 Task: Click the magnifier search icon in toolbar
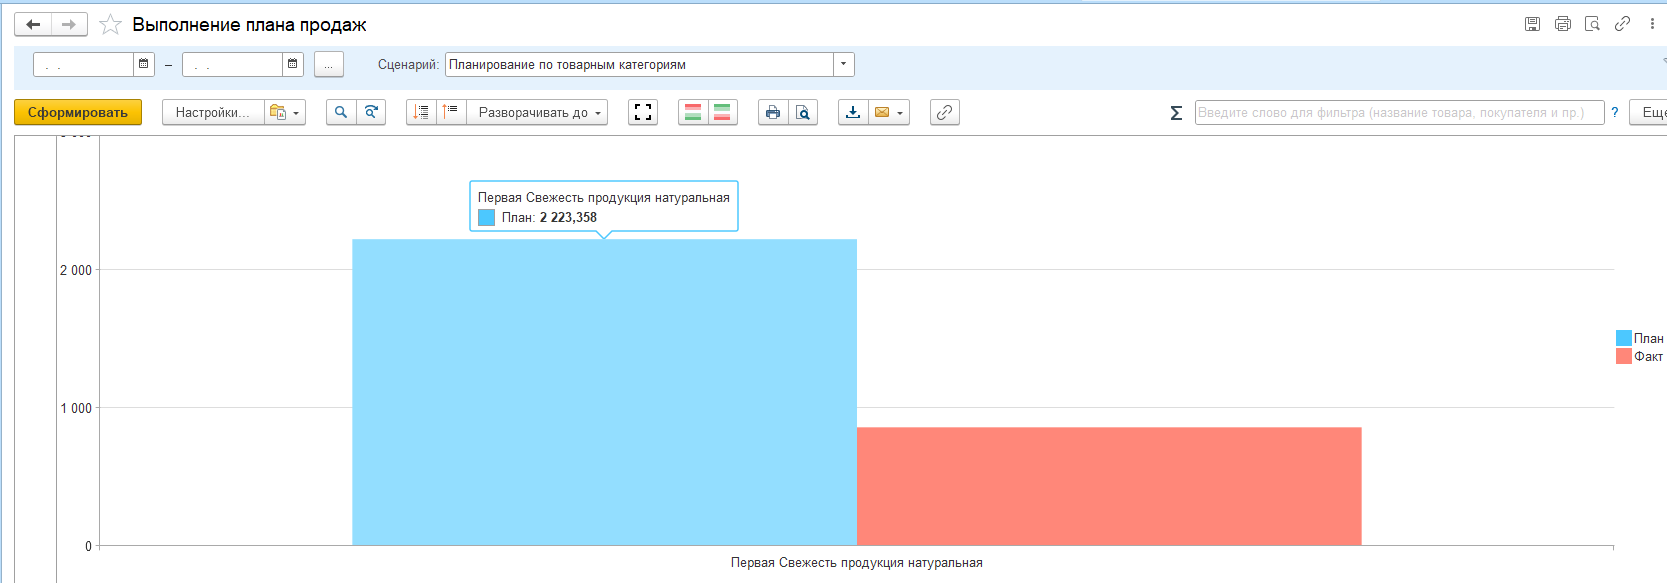pyautogui.click(x=341, y=112)
